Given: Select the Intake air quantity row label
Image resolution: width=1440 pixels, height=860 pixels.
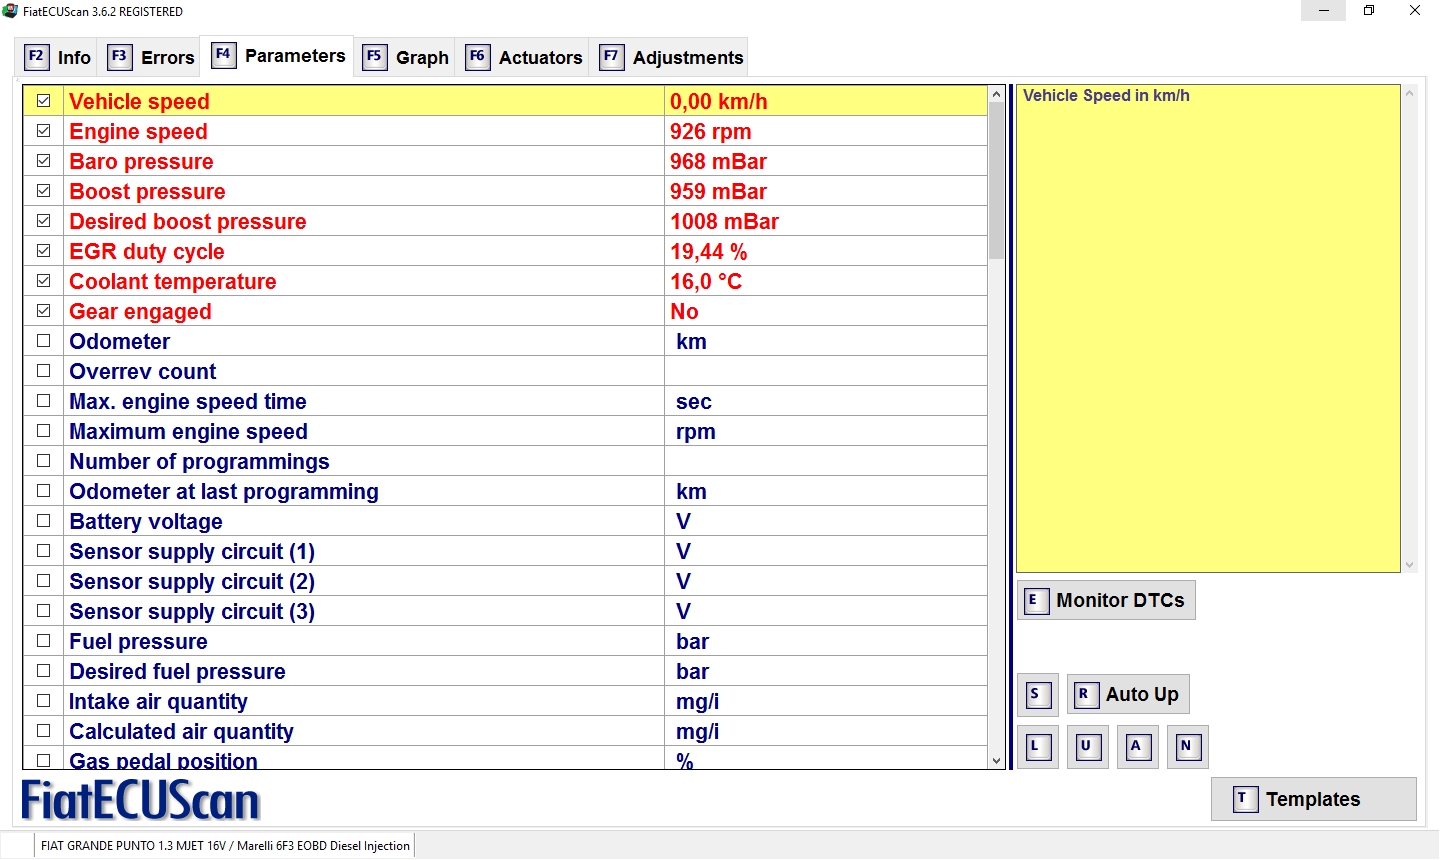Looking at the screenshot, I should 158,701.
